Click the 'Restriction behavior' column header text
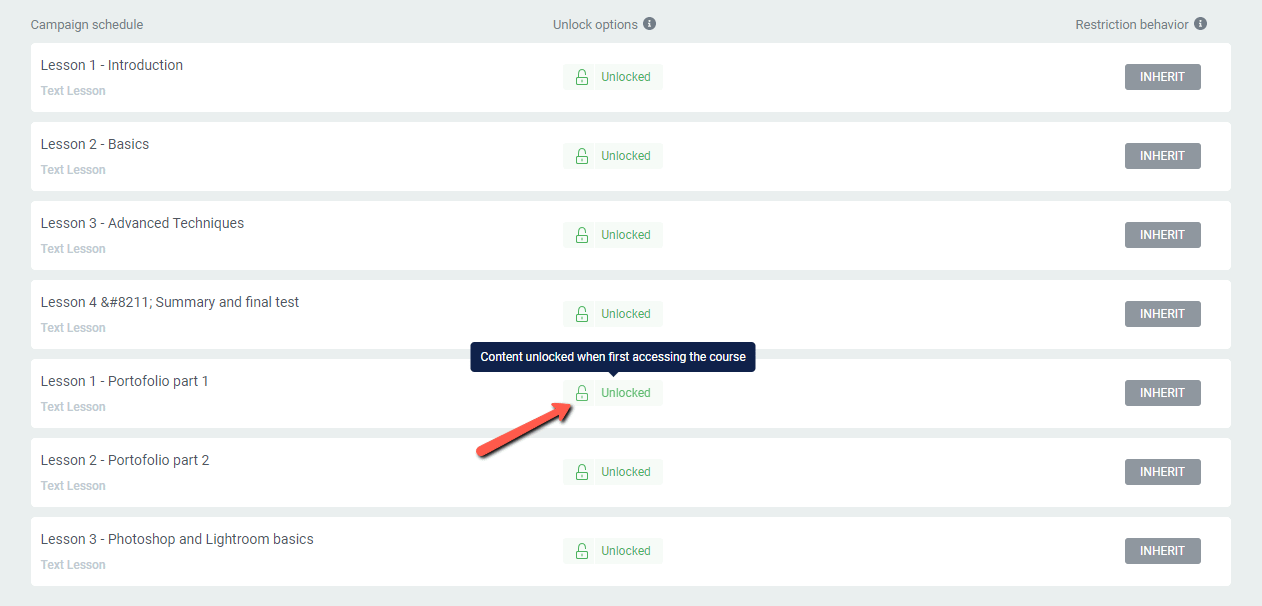The image size is (1262, 606). click(1132, 24)
